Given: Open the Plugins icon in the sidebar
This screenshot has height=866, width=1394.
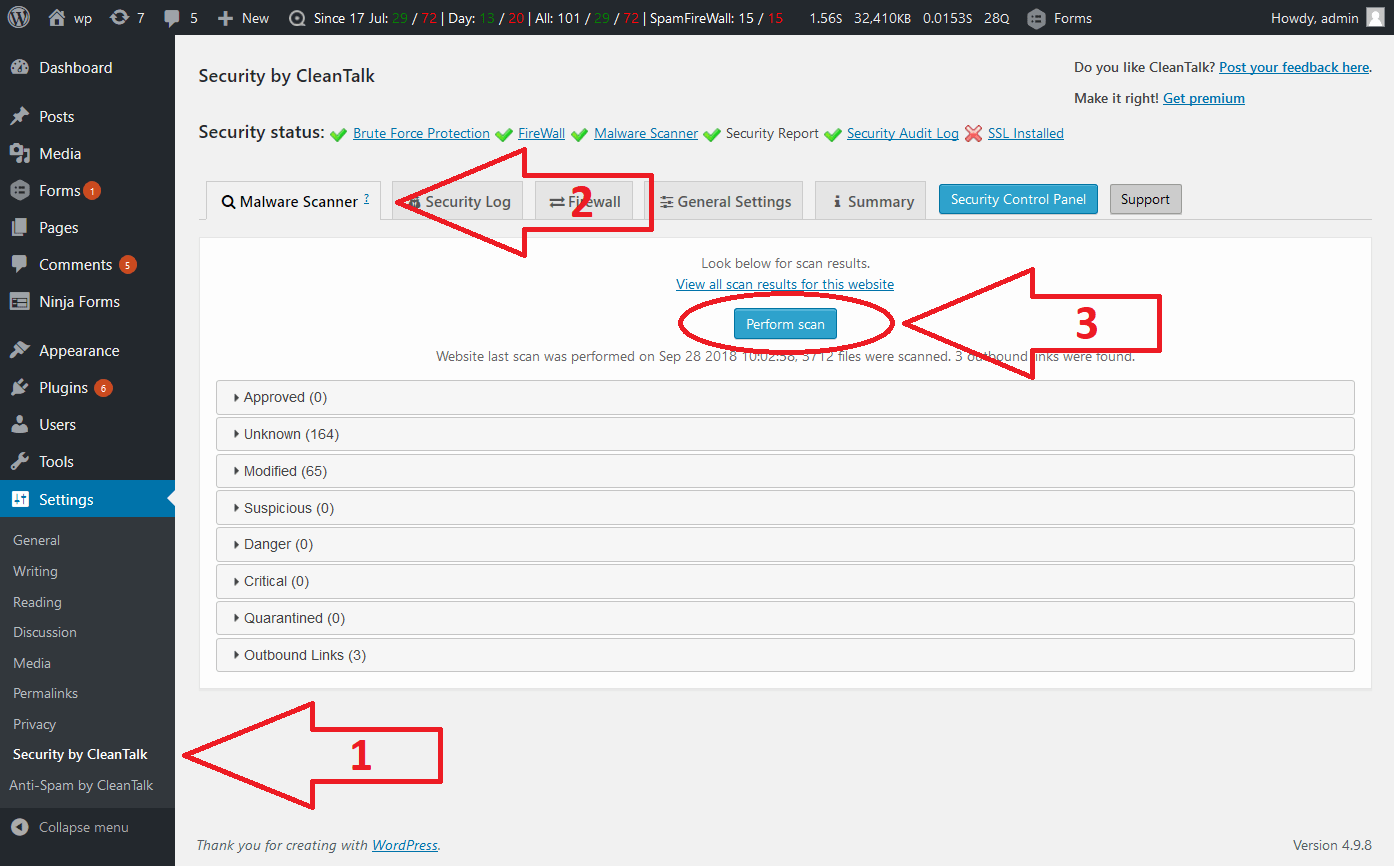Looking at the screenshot, I should pyautogui.click(x=20, y=387).
